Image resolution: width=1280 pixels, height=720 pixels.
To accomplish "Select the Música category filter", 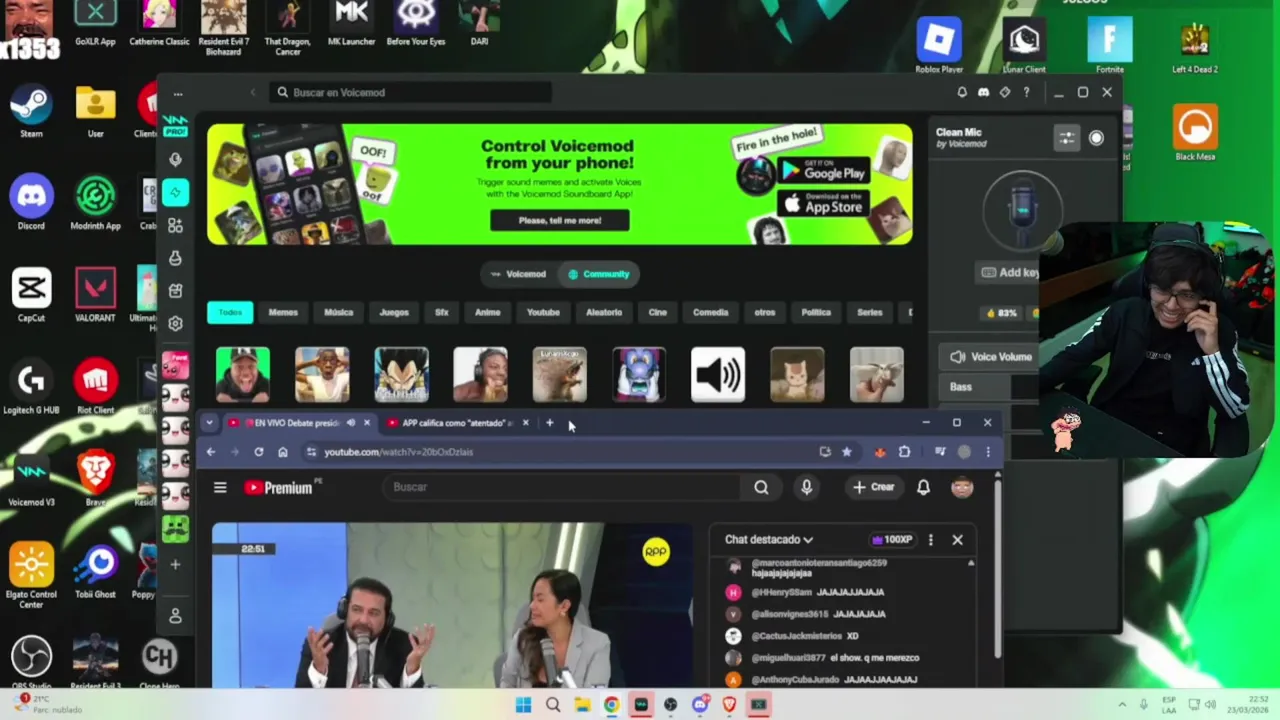I will [338, 313].
